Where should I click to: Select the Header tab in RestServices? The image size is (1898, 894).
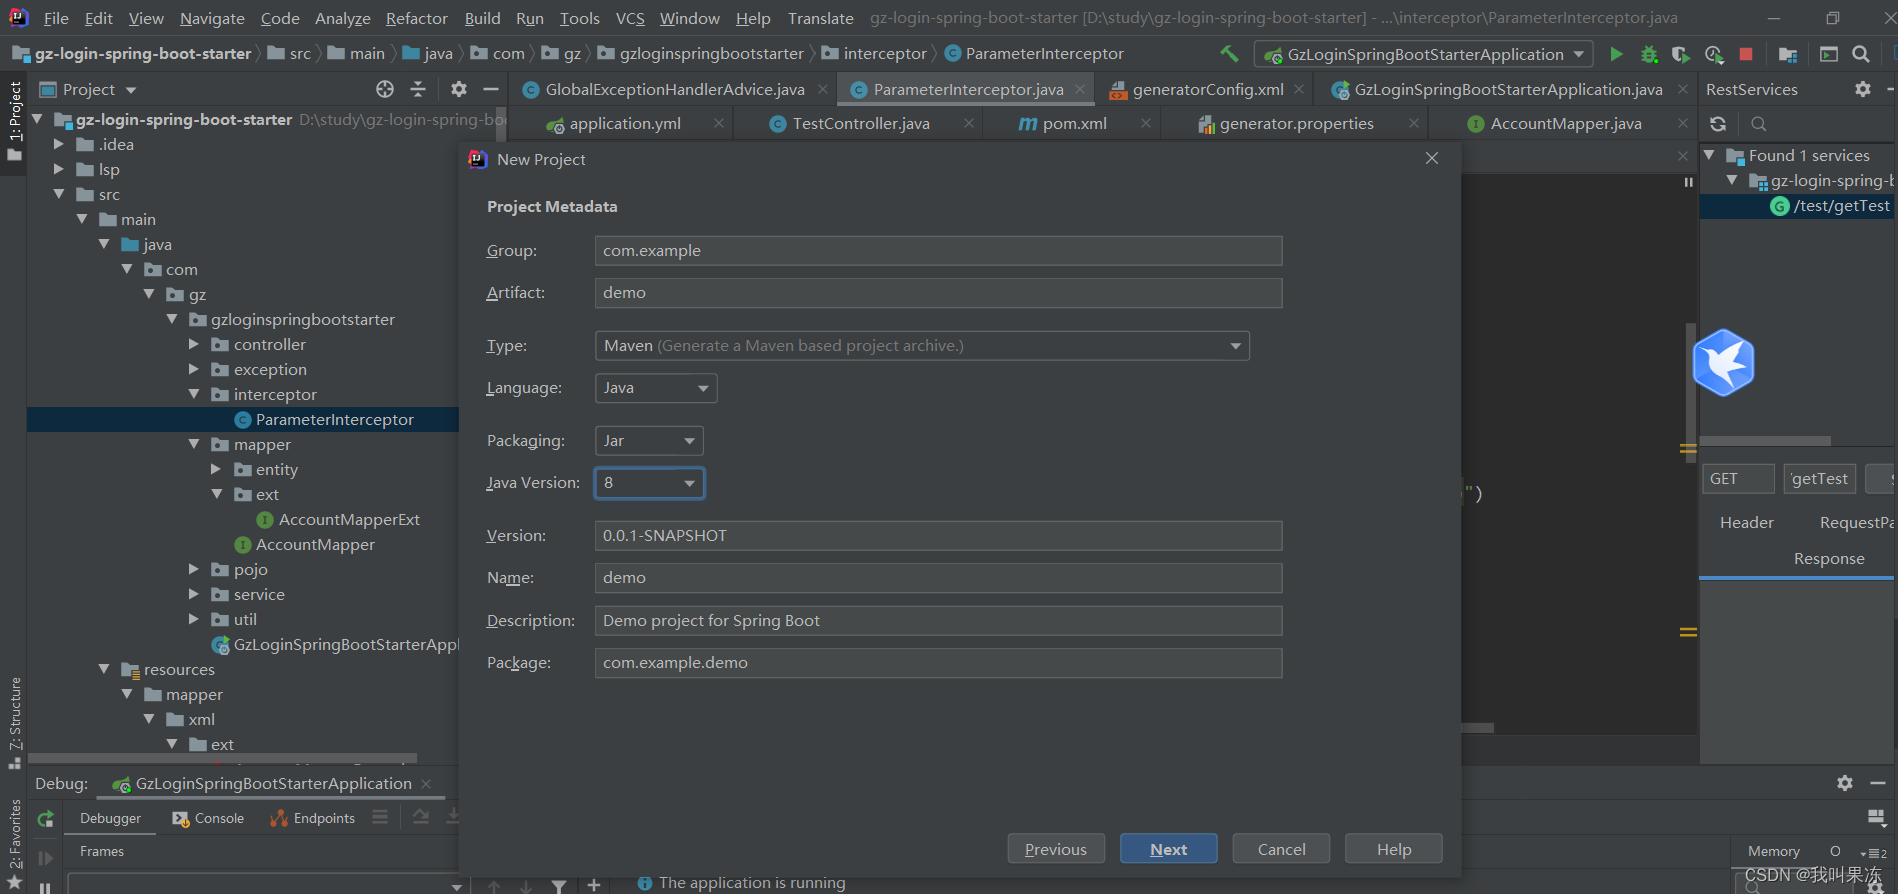(x=1746, y=522)
